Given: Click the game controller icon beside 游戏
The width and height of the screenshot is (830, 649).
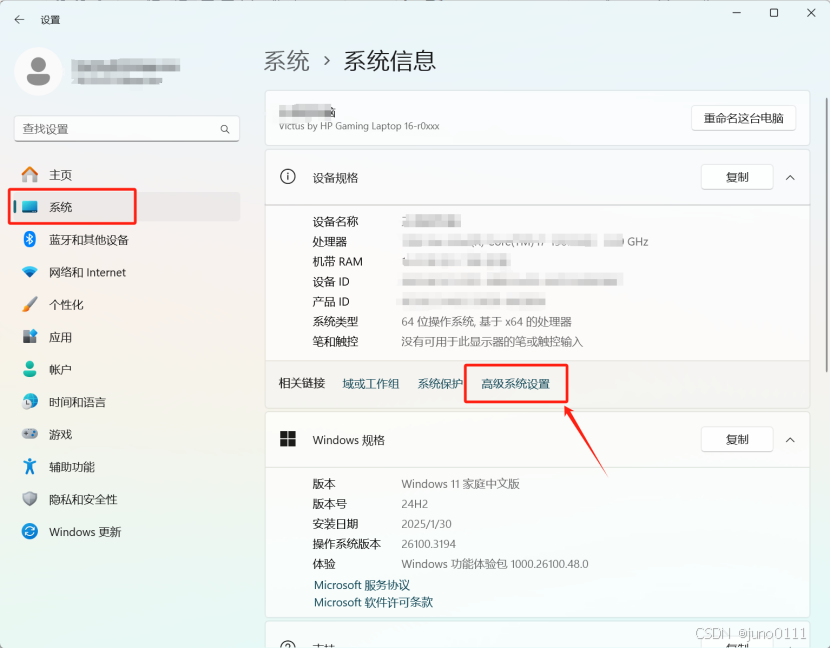Looking at the screenshot, I should click(x=30, y=434).
